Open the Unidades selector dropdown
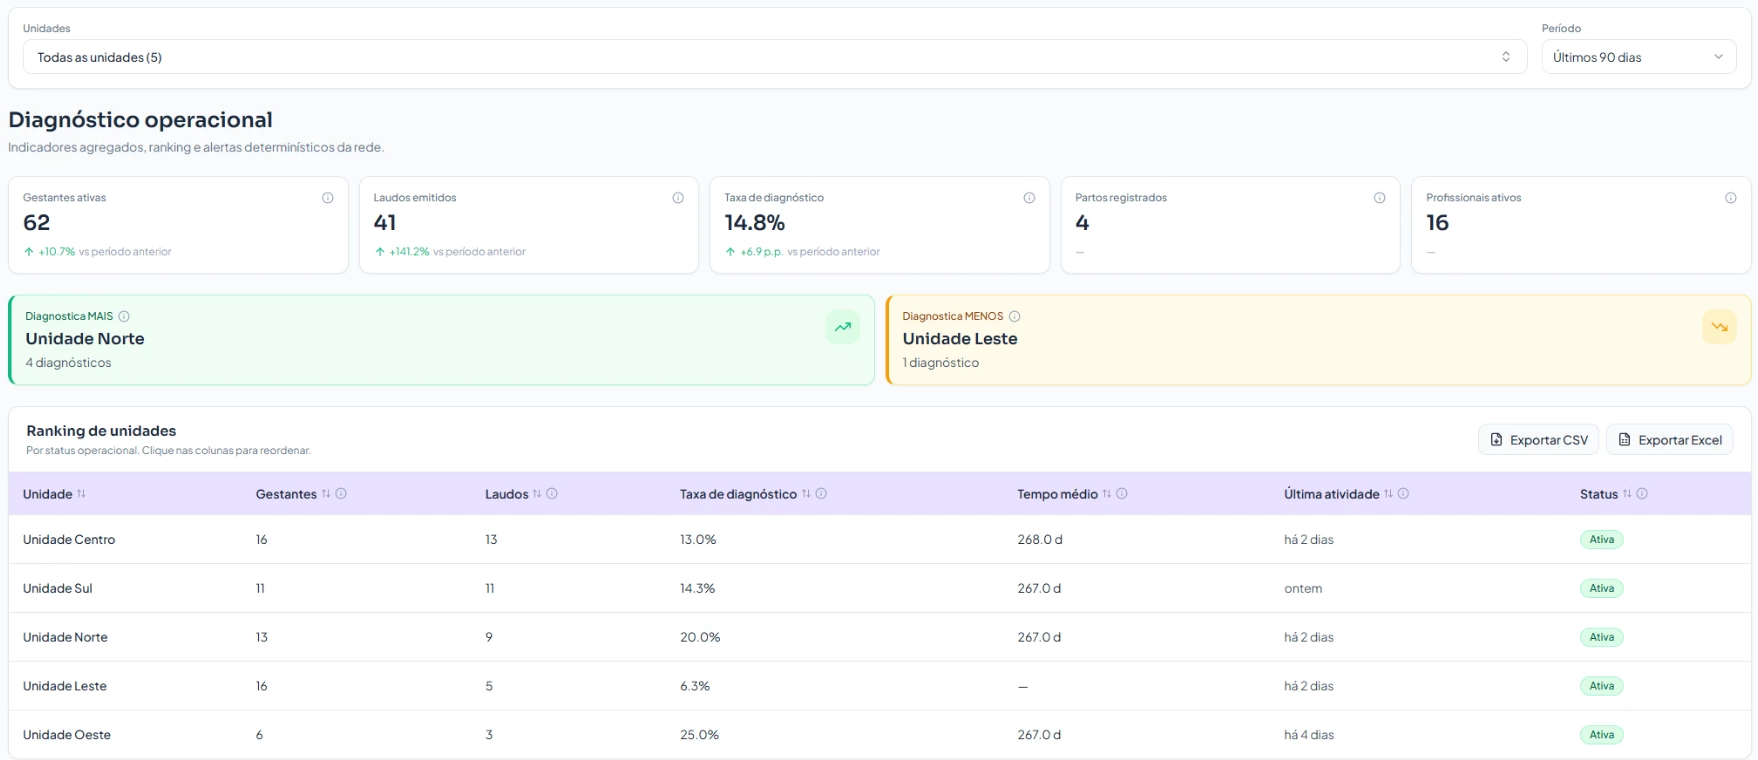The height and width of the screenshot is (760, 1758). (775, 57)
